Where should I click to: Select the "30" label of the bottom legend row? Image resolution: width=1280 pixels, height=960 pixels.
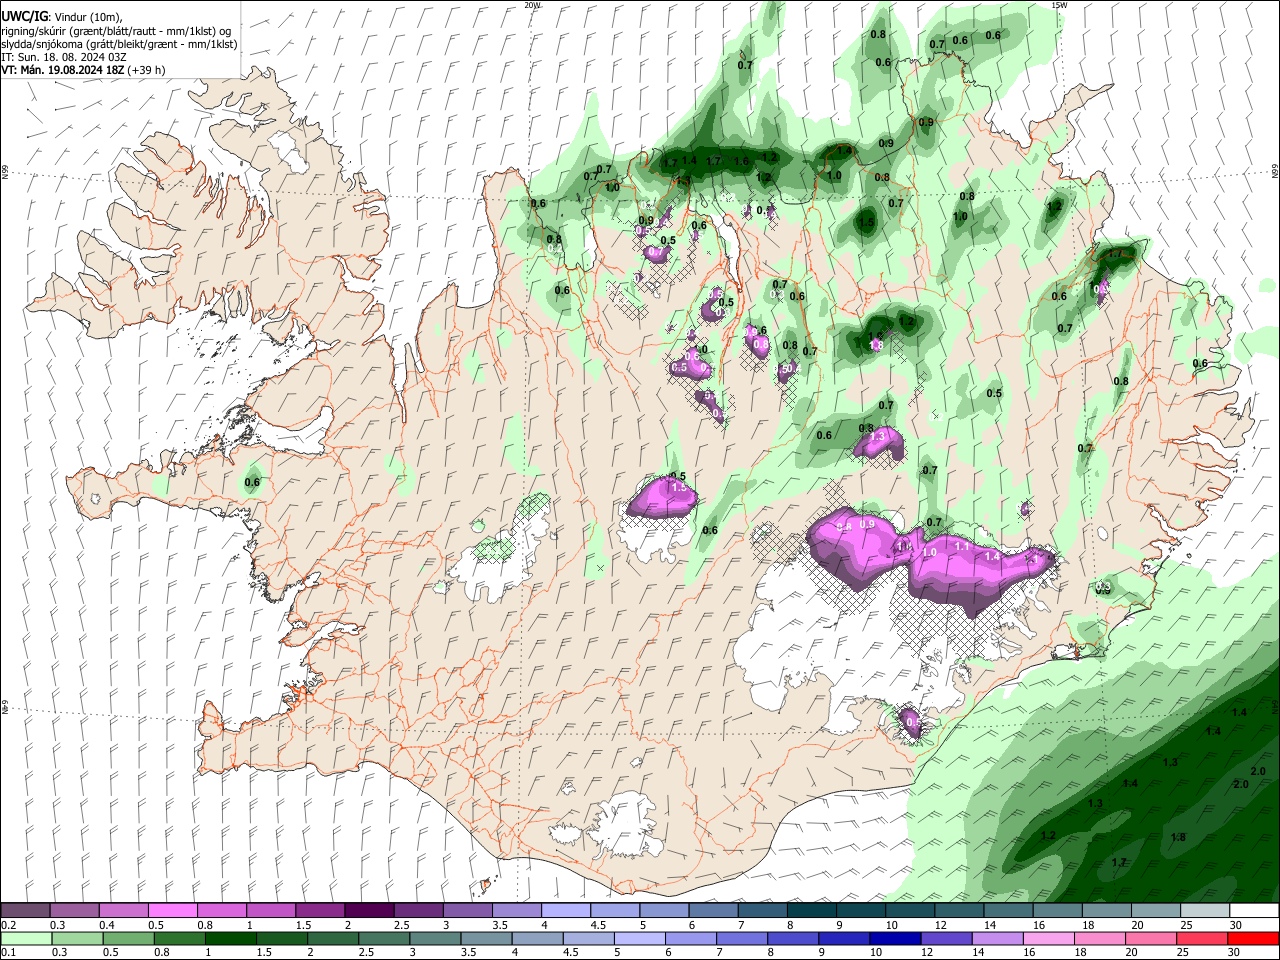pyautogui.click(x=1235, y=952)
